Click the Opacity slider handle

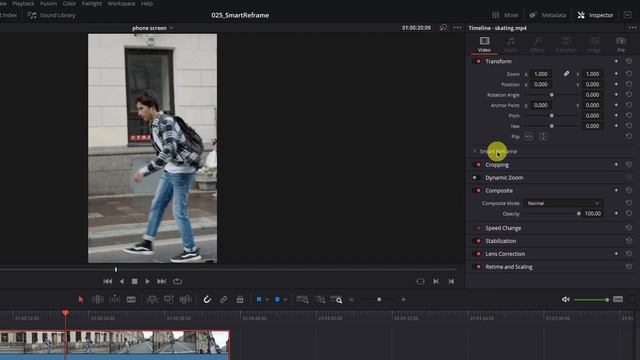pos(579,213)
